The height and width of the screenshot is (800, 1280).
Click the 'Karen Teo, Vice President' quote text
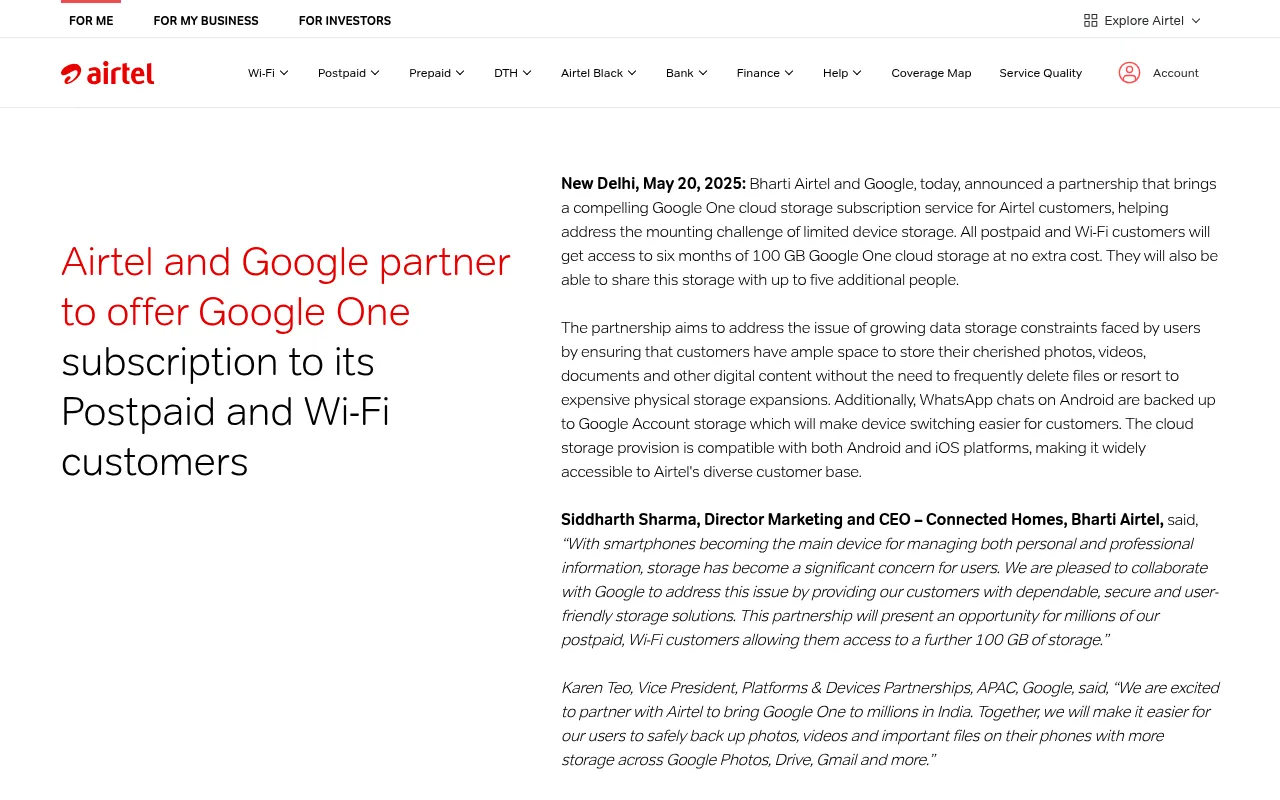pyautogui.click(x=648, y=688)
